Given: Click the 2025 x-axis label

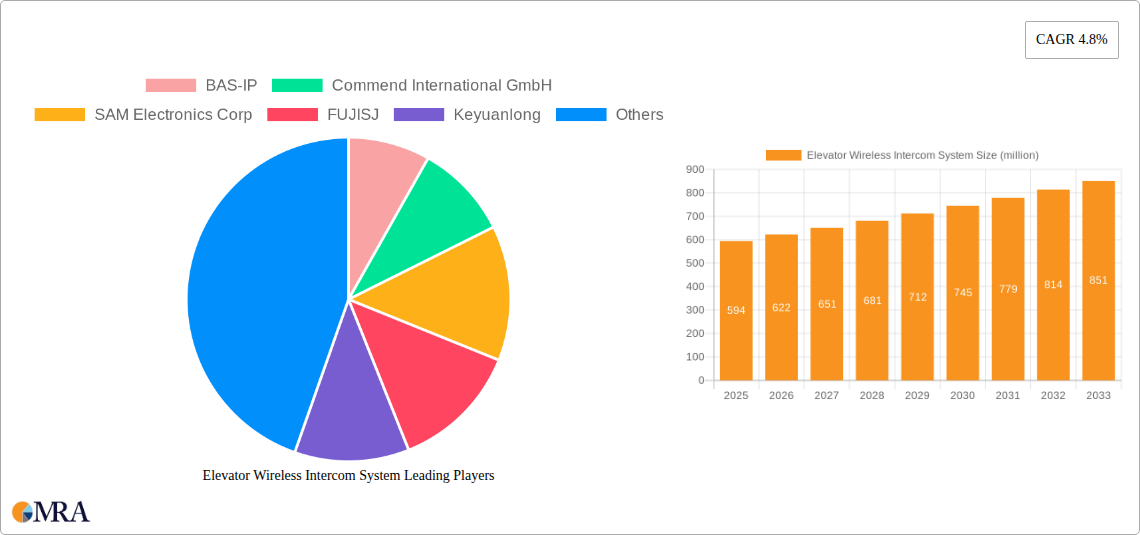Looking at the screenshot, I should point(736,395).
